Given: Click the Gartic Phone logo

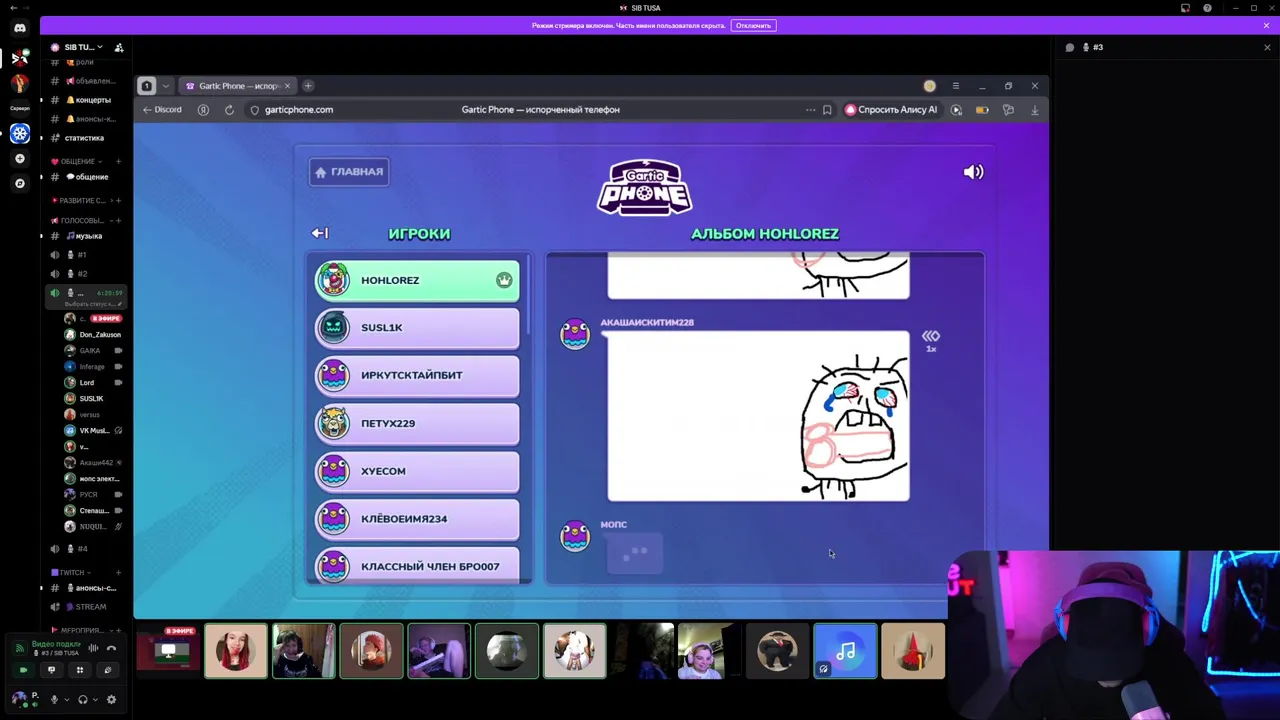Looking at the screenshot, I should (x=644, y=187).
